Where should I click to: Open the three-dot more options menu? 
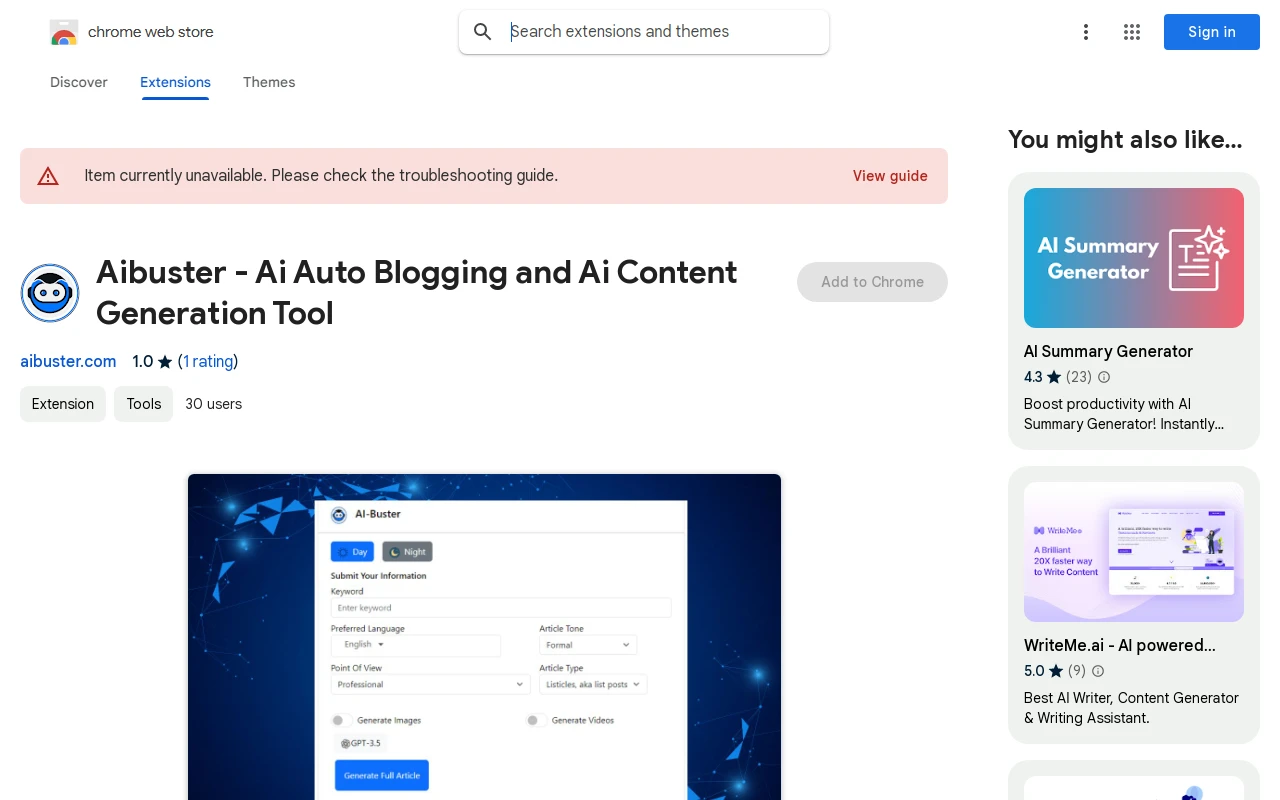click(x=1086, y=32)
